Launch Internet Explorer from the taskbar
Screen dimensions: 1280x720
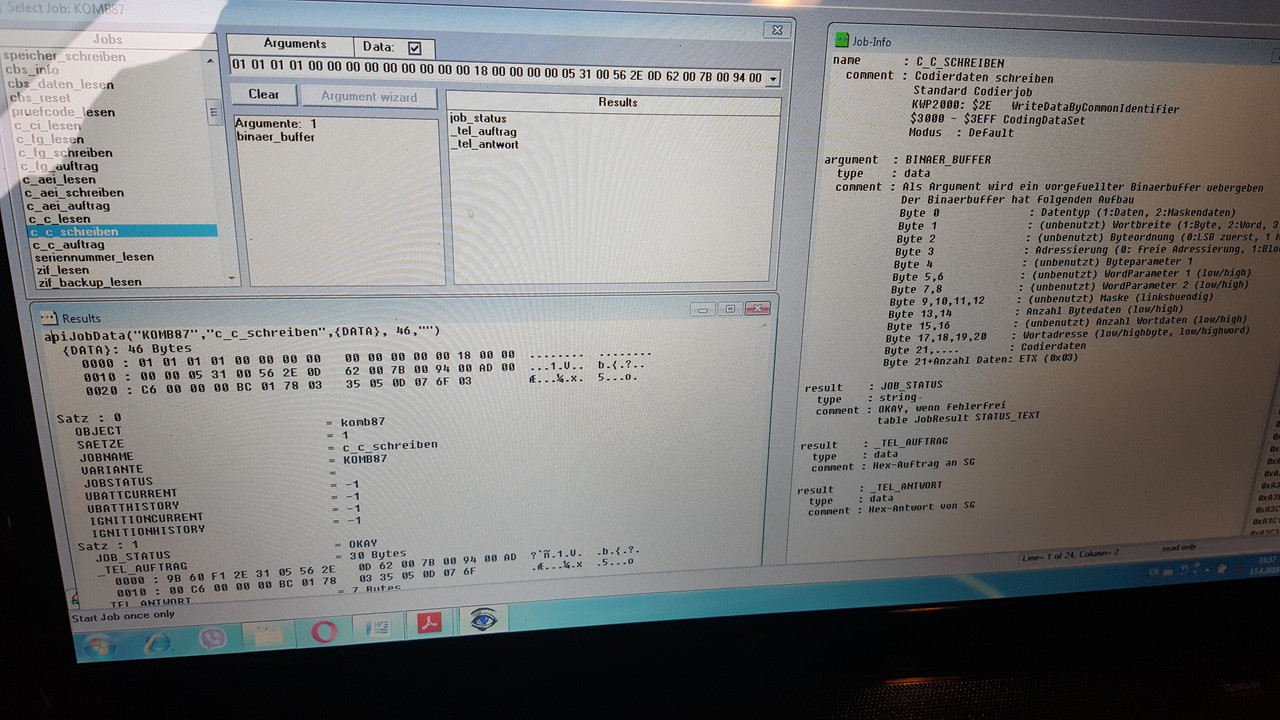pos(158,641)
